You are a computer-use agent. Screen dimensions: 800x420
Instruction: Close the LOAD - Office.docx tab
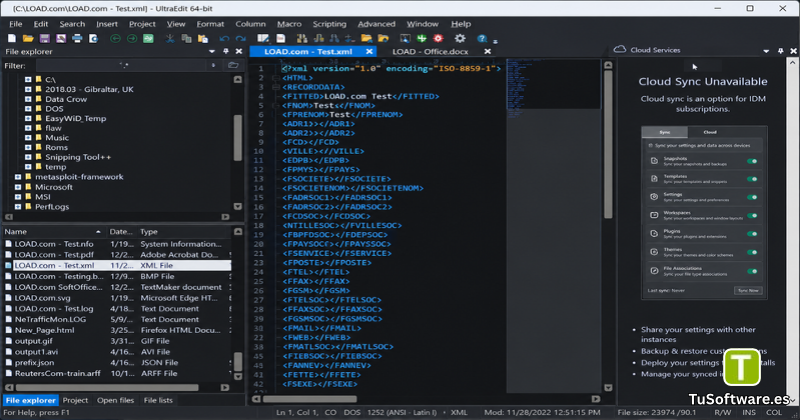click(487, 52)
